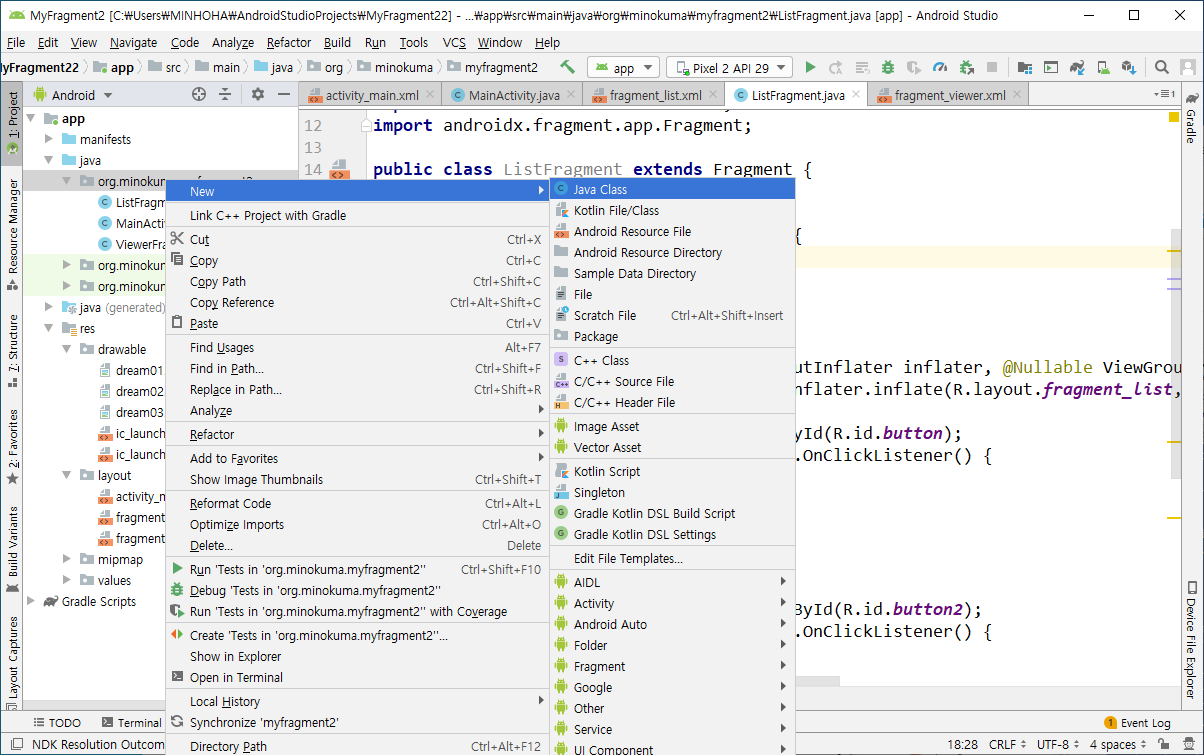1204x755 pixels.
Task: Open the Event Log button
Action: 1137,722
